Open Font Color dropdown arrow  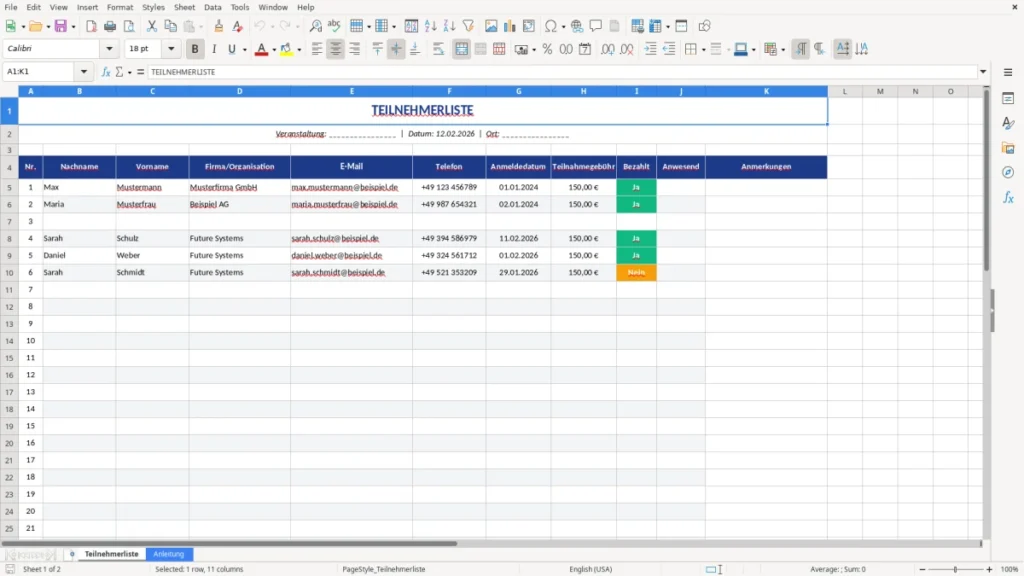pos(274,50)
